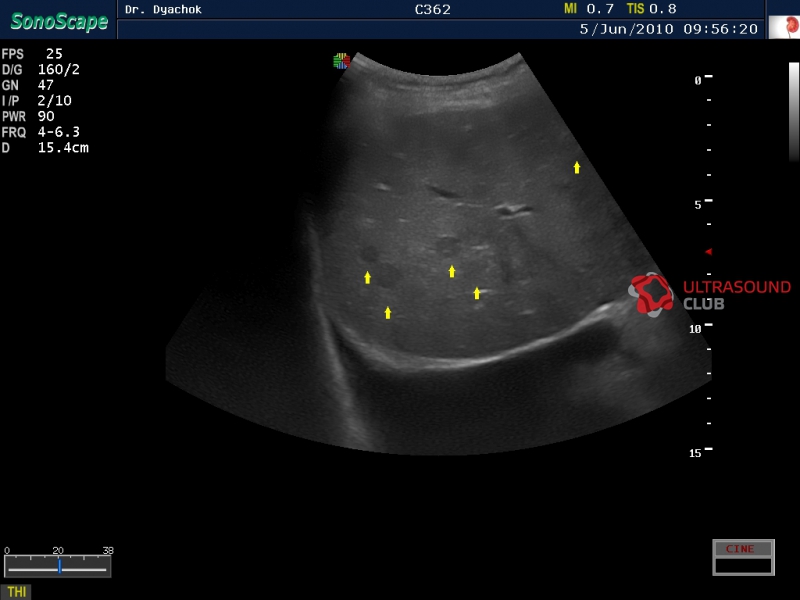Viewport: 800px width, 600px height.
Task: Click the empty box under CINE
Action: [743, 566]
